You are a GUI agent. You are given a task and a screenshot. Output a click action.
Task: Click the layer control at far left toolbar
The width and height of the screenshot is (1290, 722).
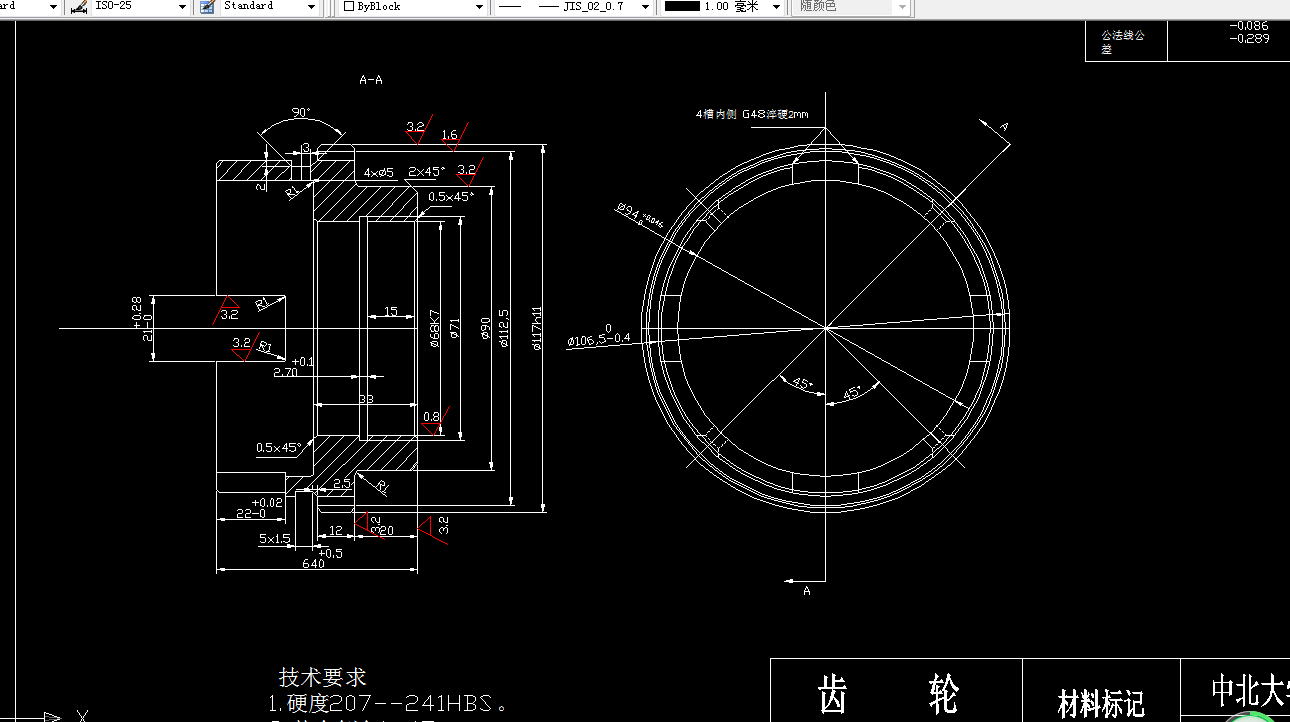pyautogui.click(x=25, y=7)
